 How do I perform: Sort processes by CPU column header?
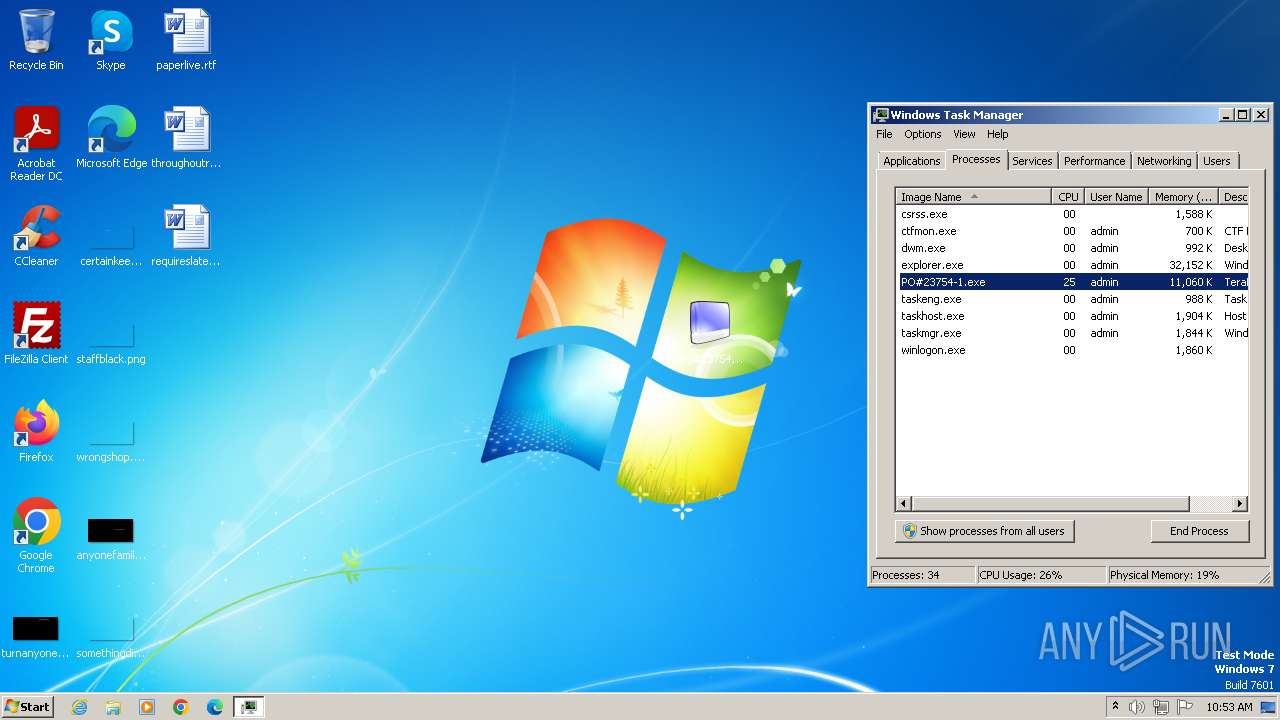click(x=1069, y=197)
